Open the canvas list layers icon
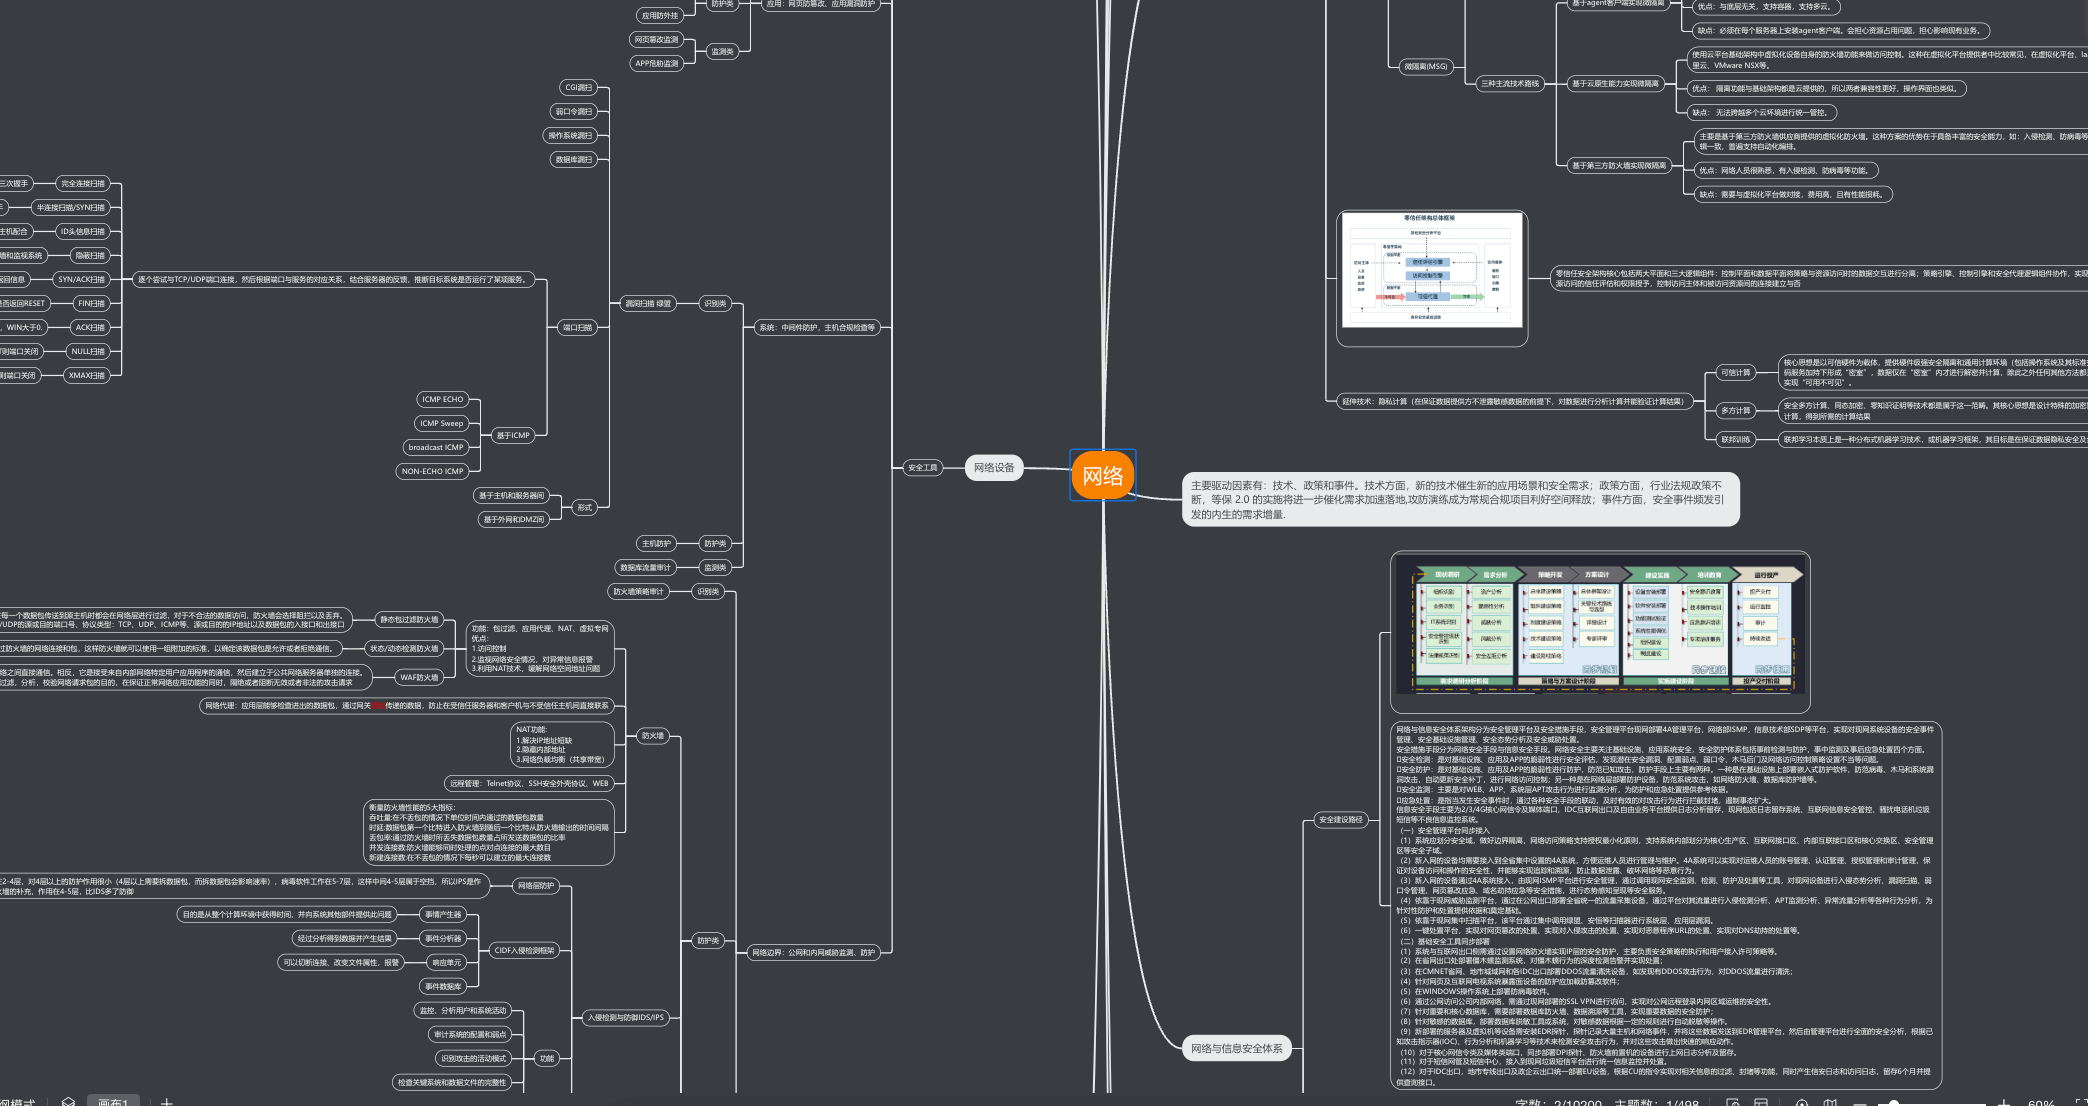This screenshot has height=1106, width=2088. pyautogui.click(x=68, y=1102)
